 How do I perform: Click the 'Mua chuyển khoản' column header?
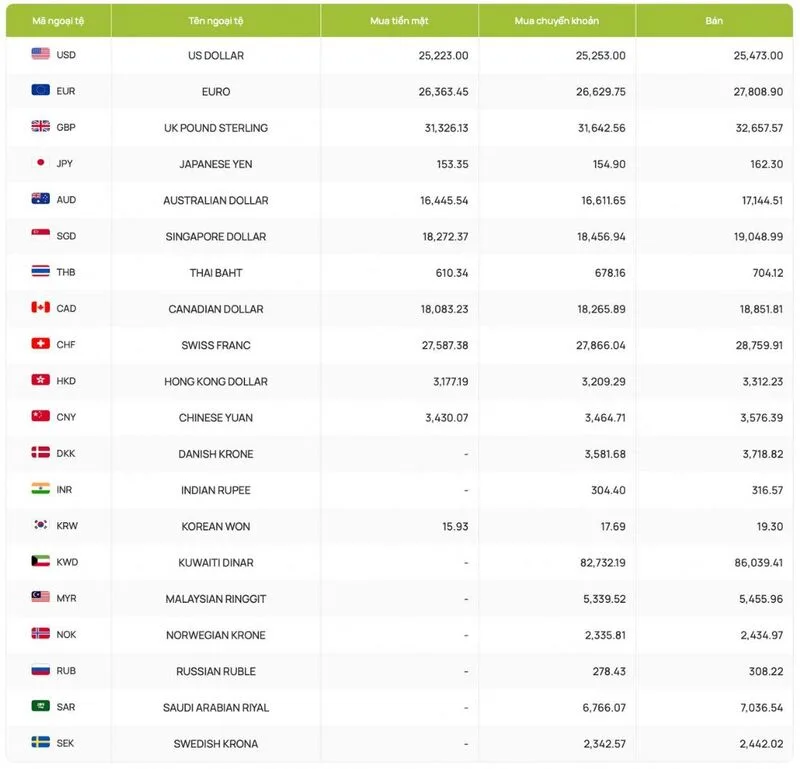(557, 21)
